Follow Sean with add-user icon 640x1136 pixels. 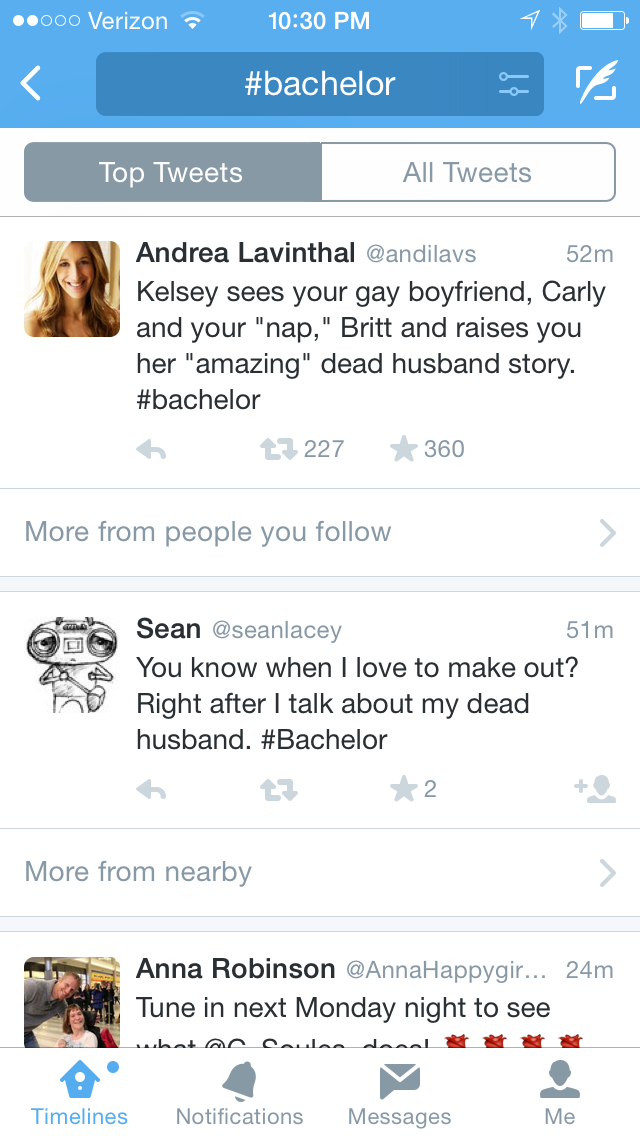tap(595, 790)
